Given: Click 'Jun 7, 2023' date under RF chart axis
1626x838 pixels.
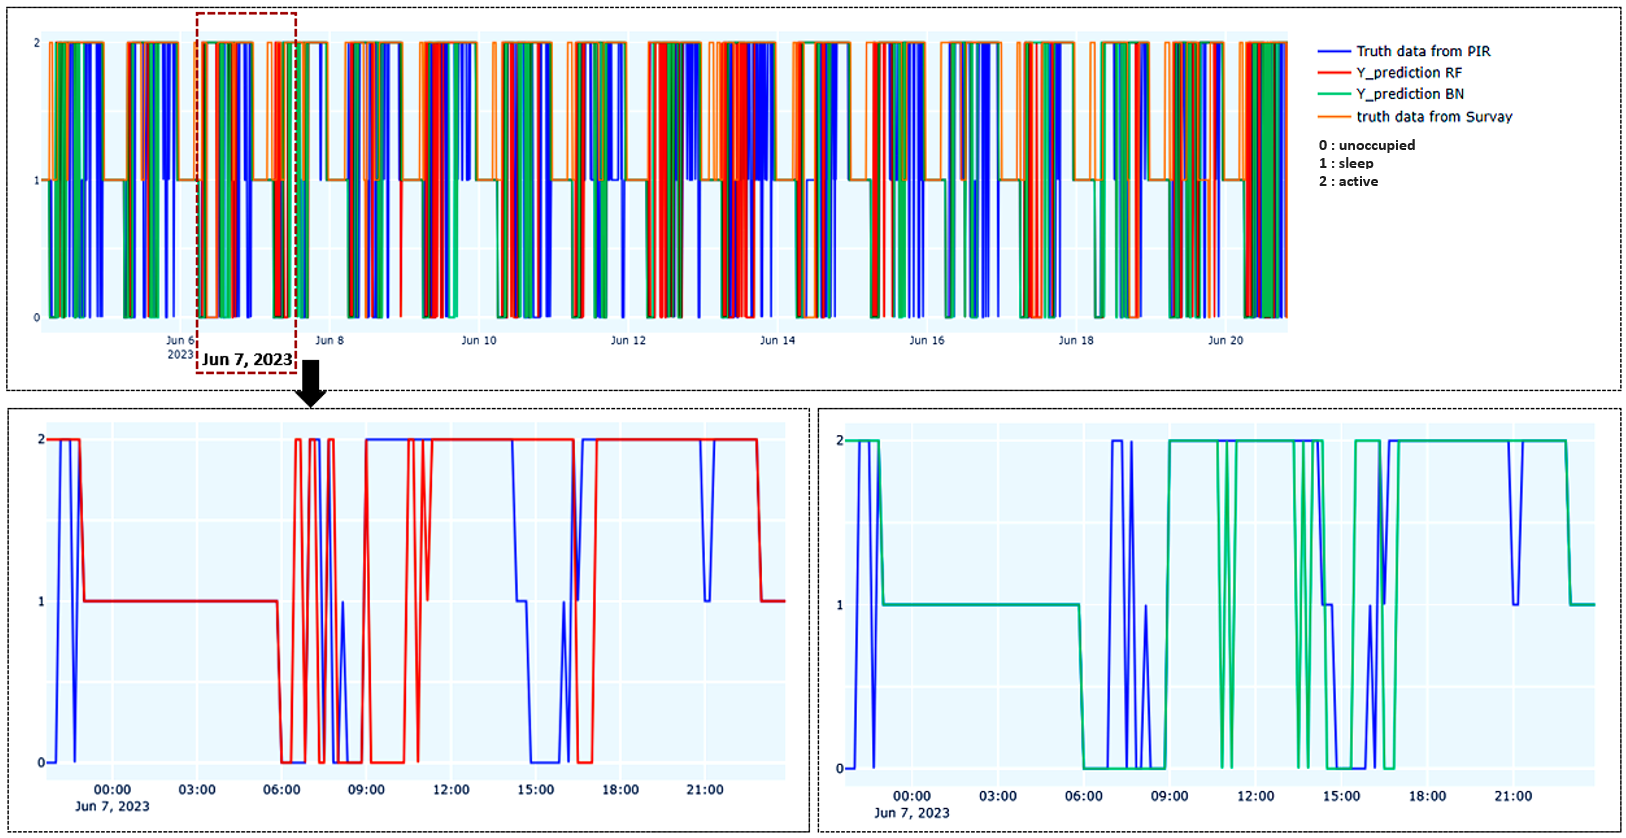Looking at the screenshot, I should click(x=112, y=806).
